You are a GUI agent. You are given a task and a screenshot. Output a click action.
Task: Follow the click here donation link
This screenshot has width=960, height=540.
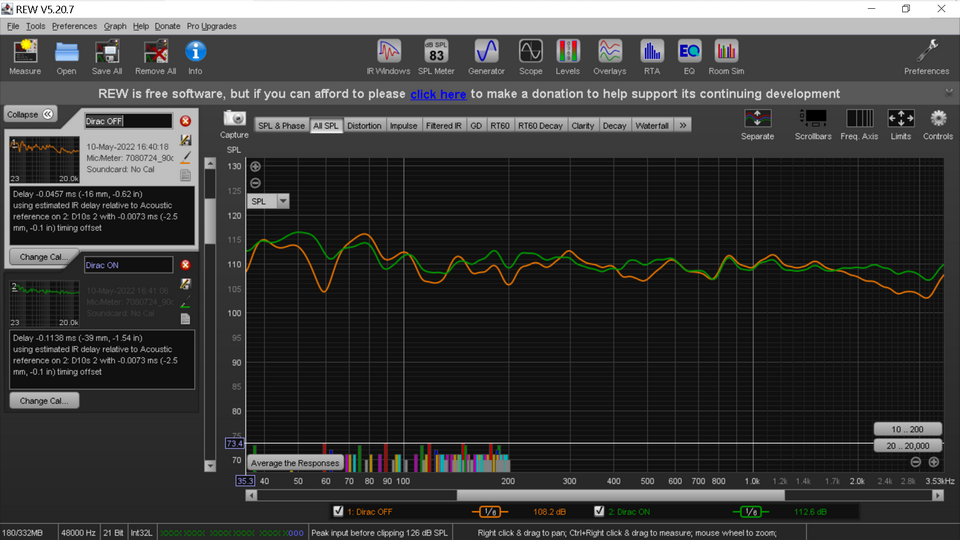point(438,94)
